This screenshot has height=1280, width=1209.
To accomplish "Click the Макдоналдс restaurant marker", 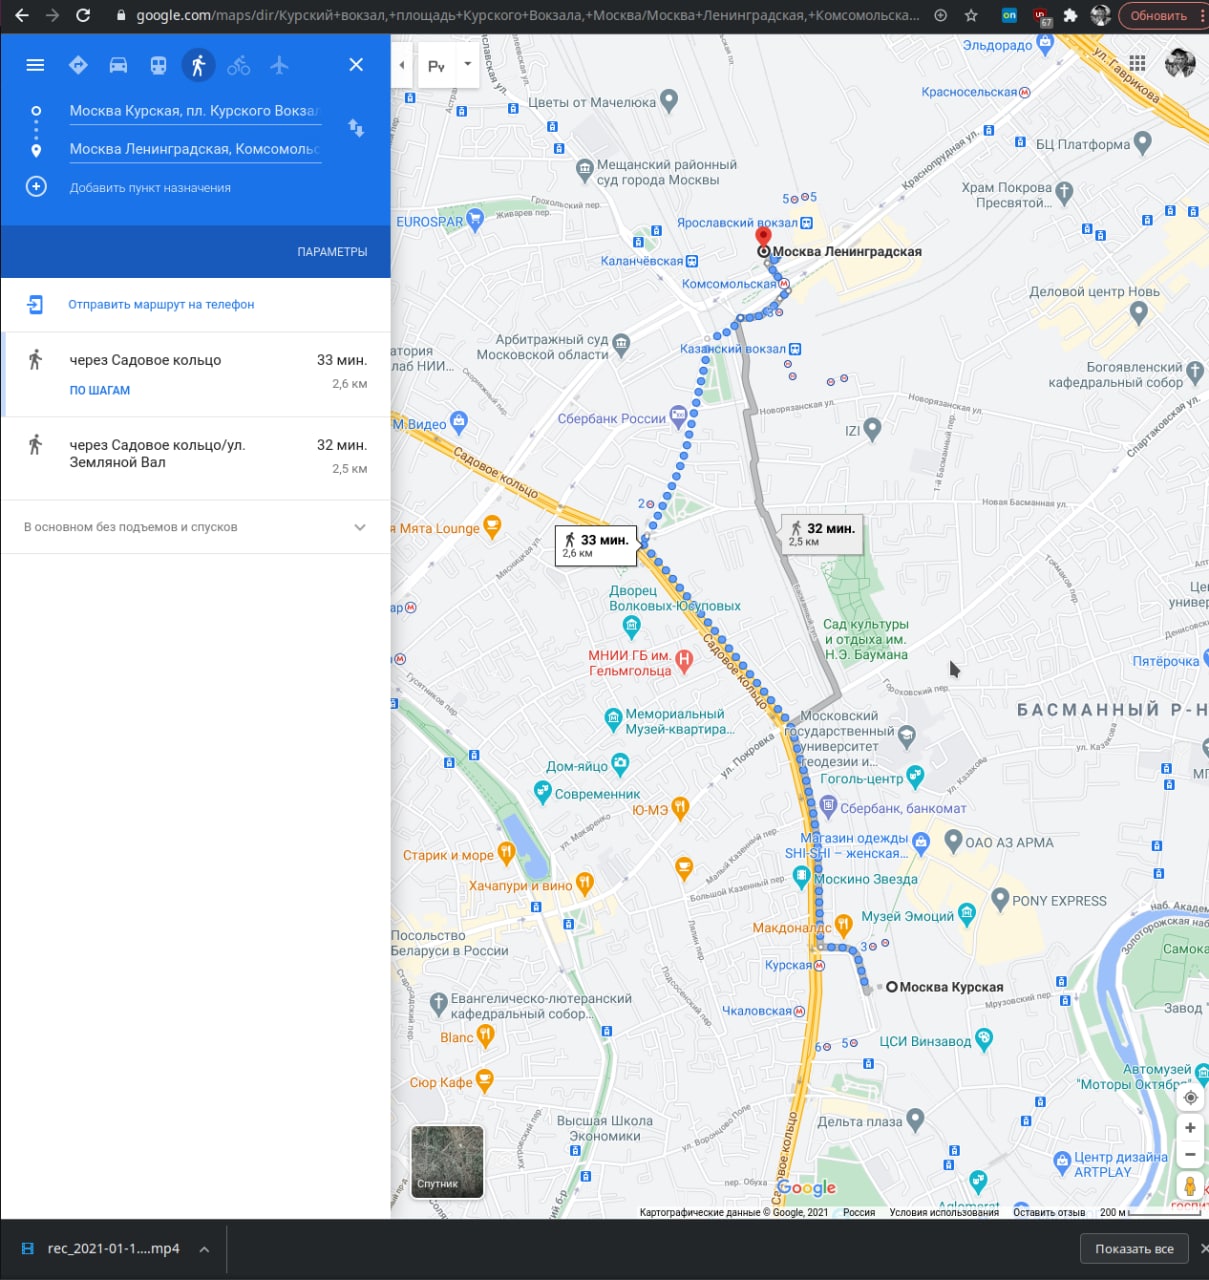I will tap(843, 925).
